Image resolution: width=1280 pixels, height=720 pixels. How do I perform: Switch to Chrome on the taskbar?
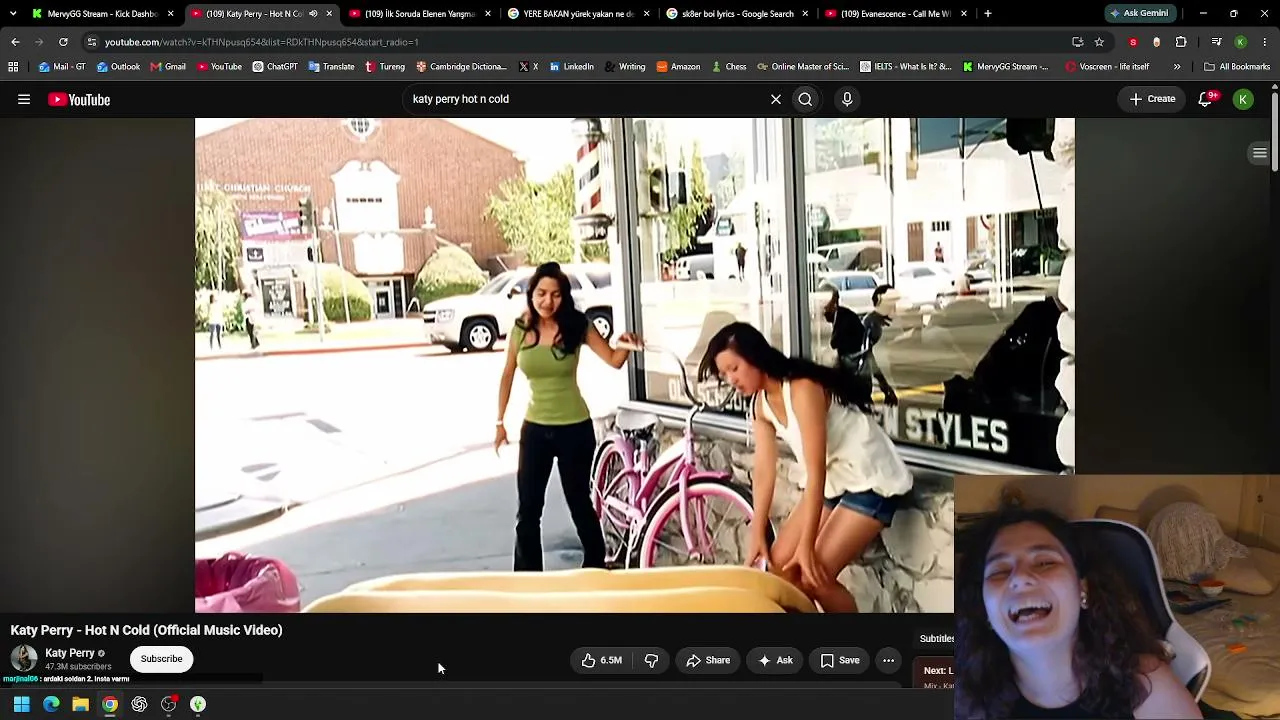110,704
